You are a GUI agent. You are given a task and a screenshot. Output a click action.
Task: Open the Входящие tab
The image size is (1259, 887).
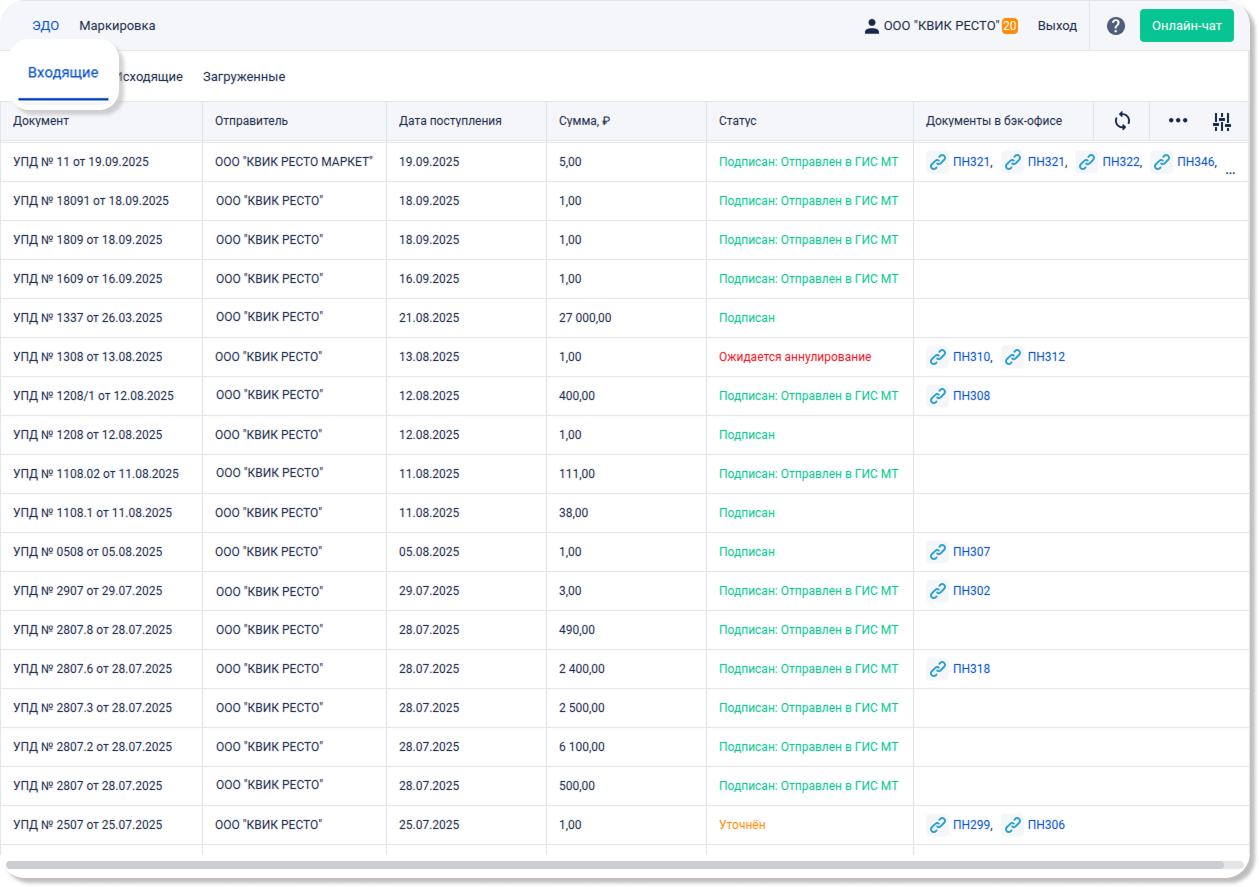(x=63, y=73)
